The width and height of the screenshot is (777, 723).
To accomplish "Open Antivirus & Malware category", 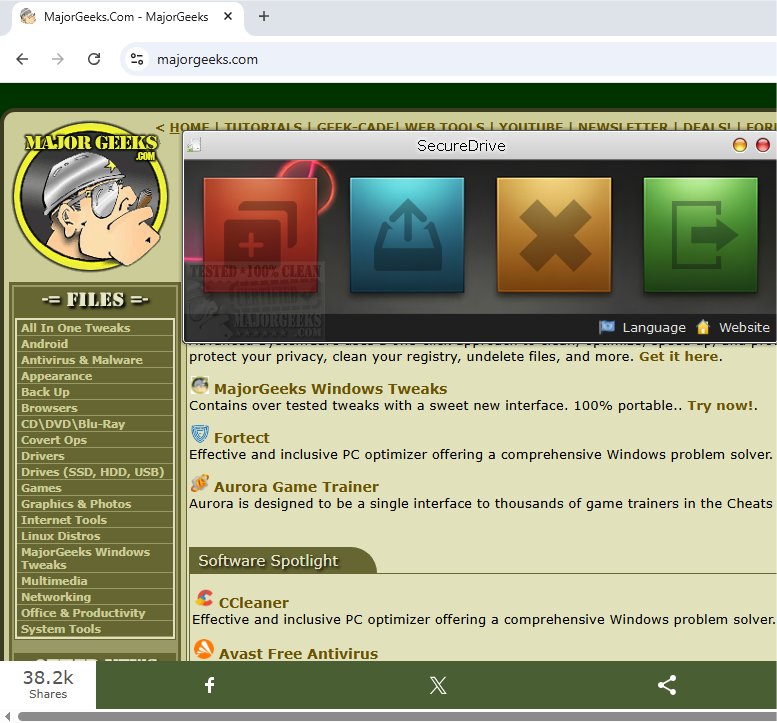I will tap(94, 360).
